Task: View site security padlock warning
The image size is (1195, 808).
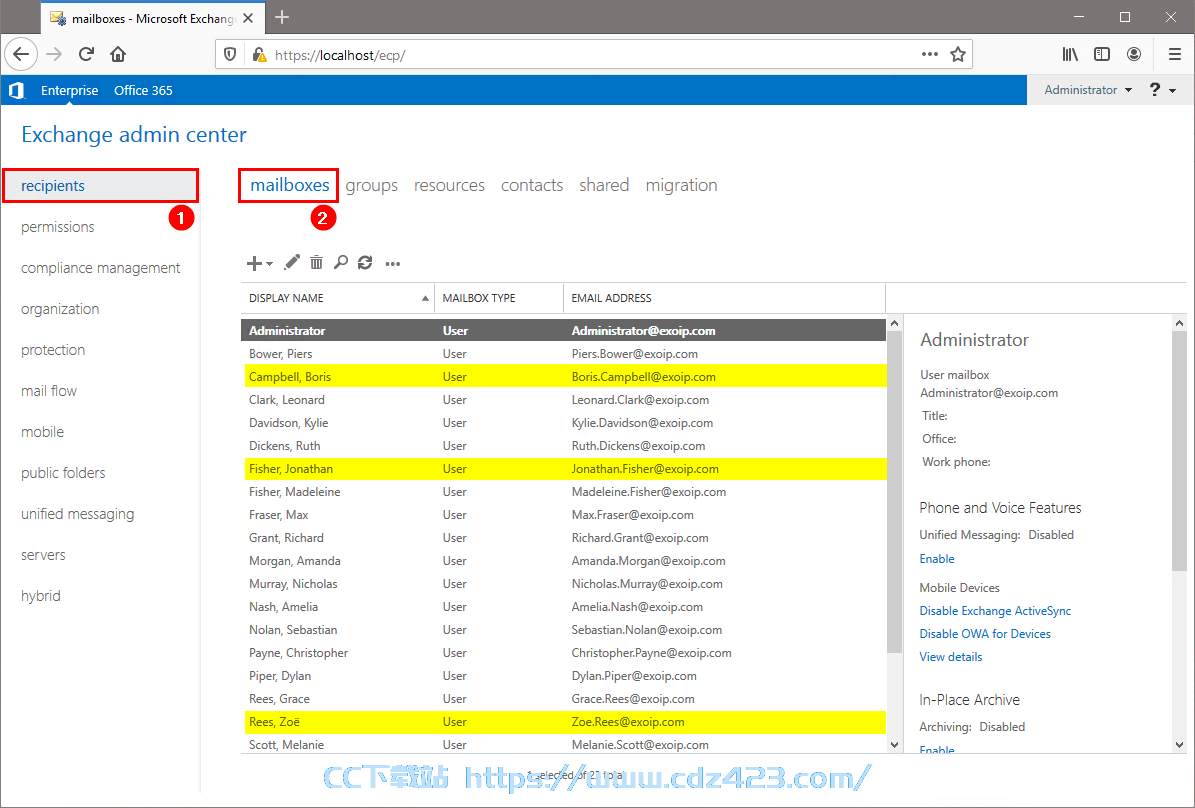Action: click(259, 55)
